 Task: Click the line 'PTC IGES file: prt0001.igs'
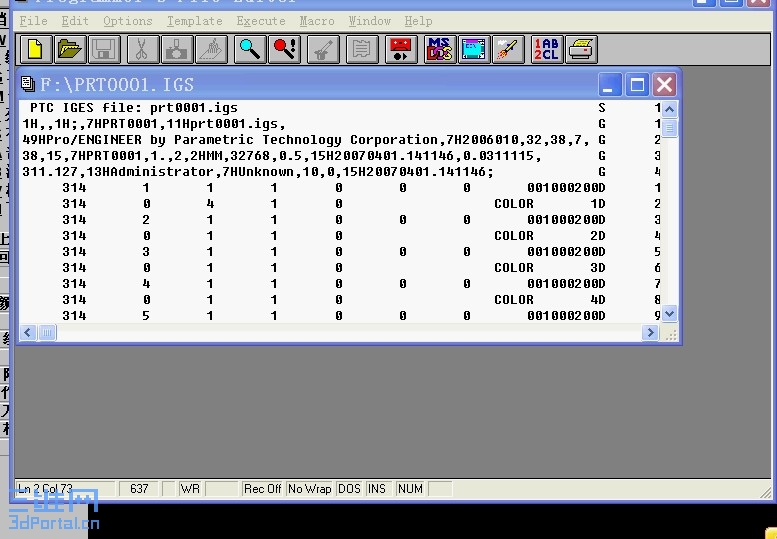pos(134,108)
